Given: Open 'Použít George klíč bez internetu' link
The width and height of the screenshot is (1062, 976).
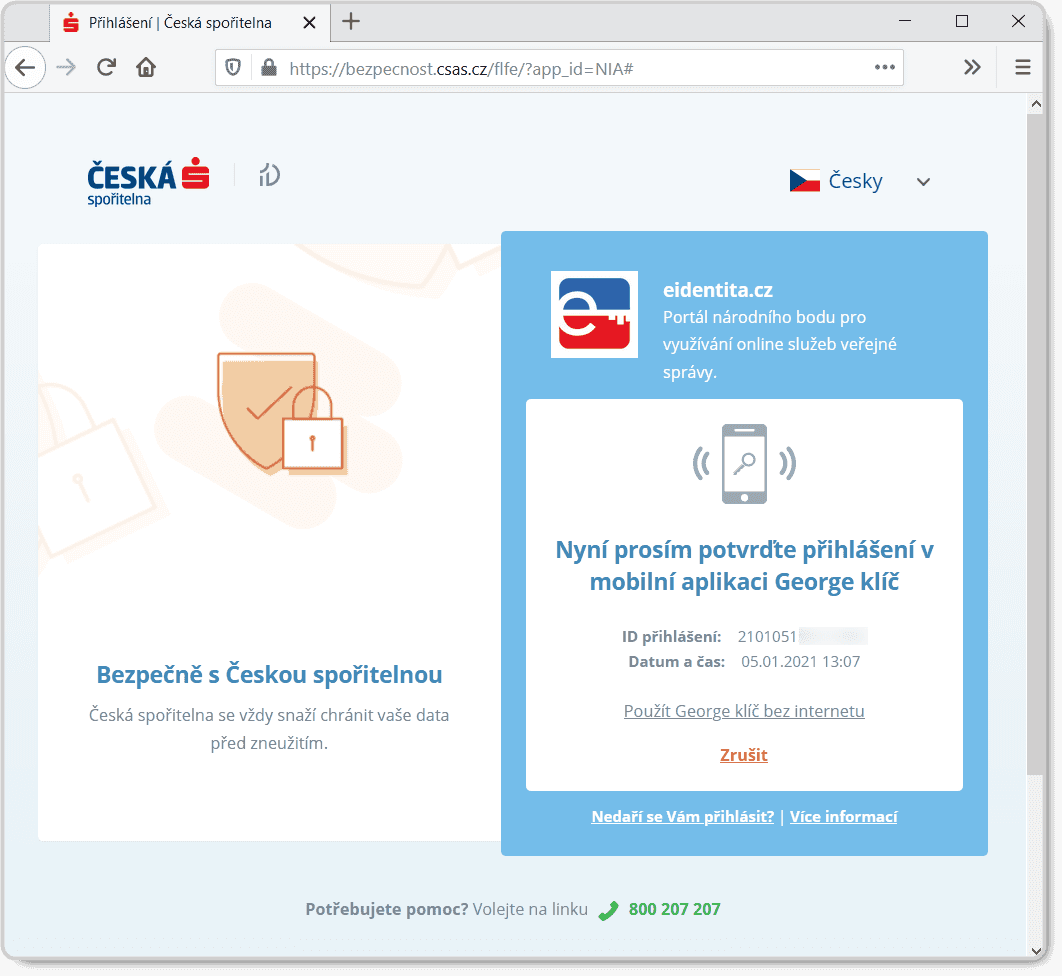Looking at the screenshot, I should point(744,711).
